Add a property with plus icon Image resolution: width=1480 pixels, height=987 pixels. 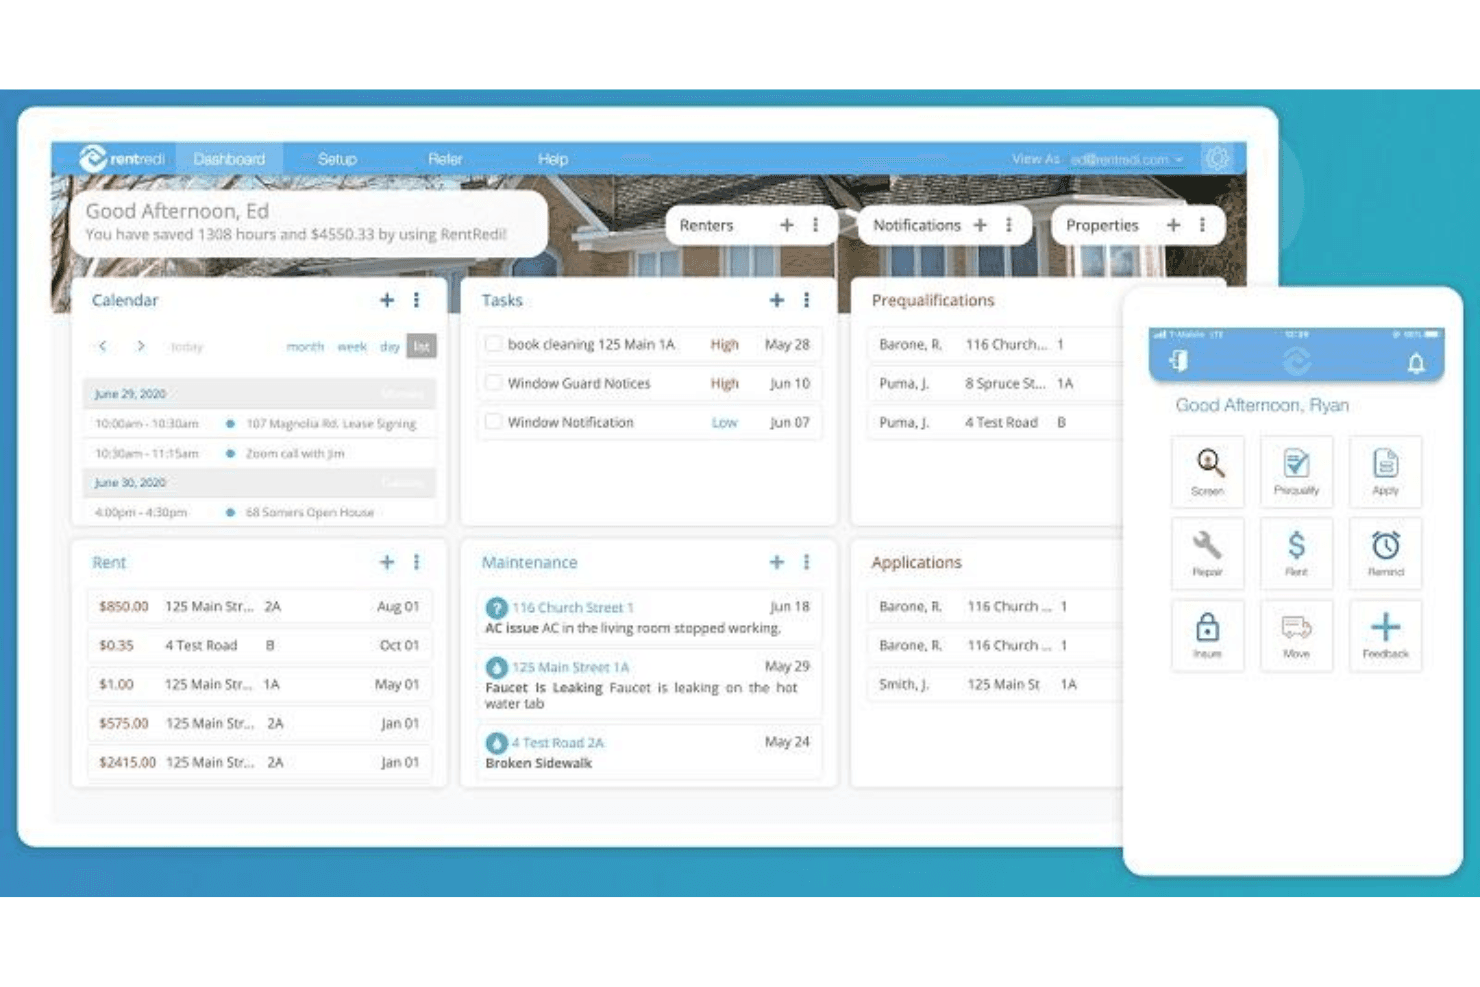tap(1173, 225)
